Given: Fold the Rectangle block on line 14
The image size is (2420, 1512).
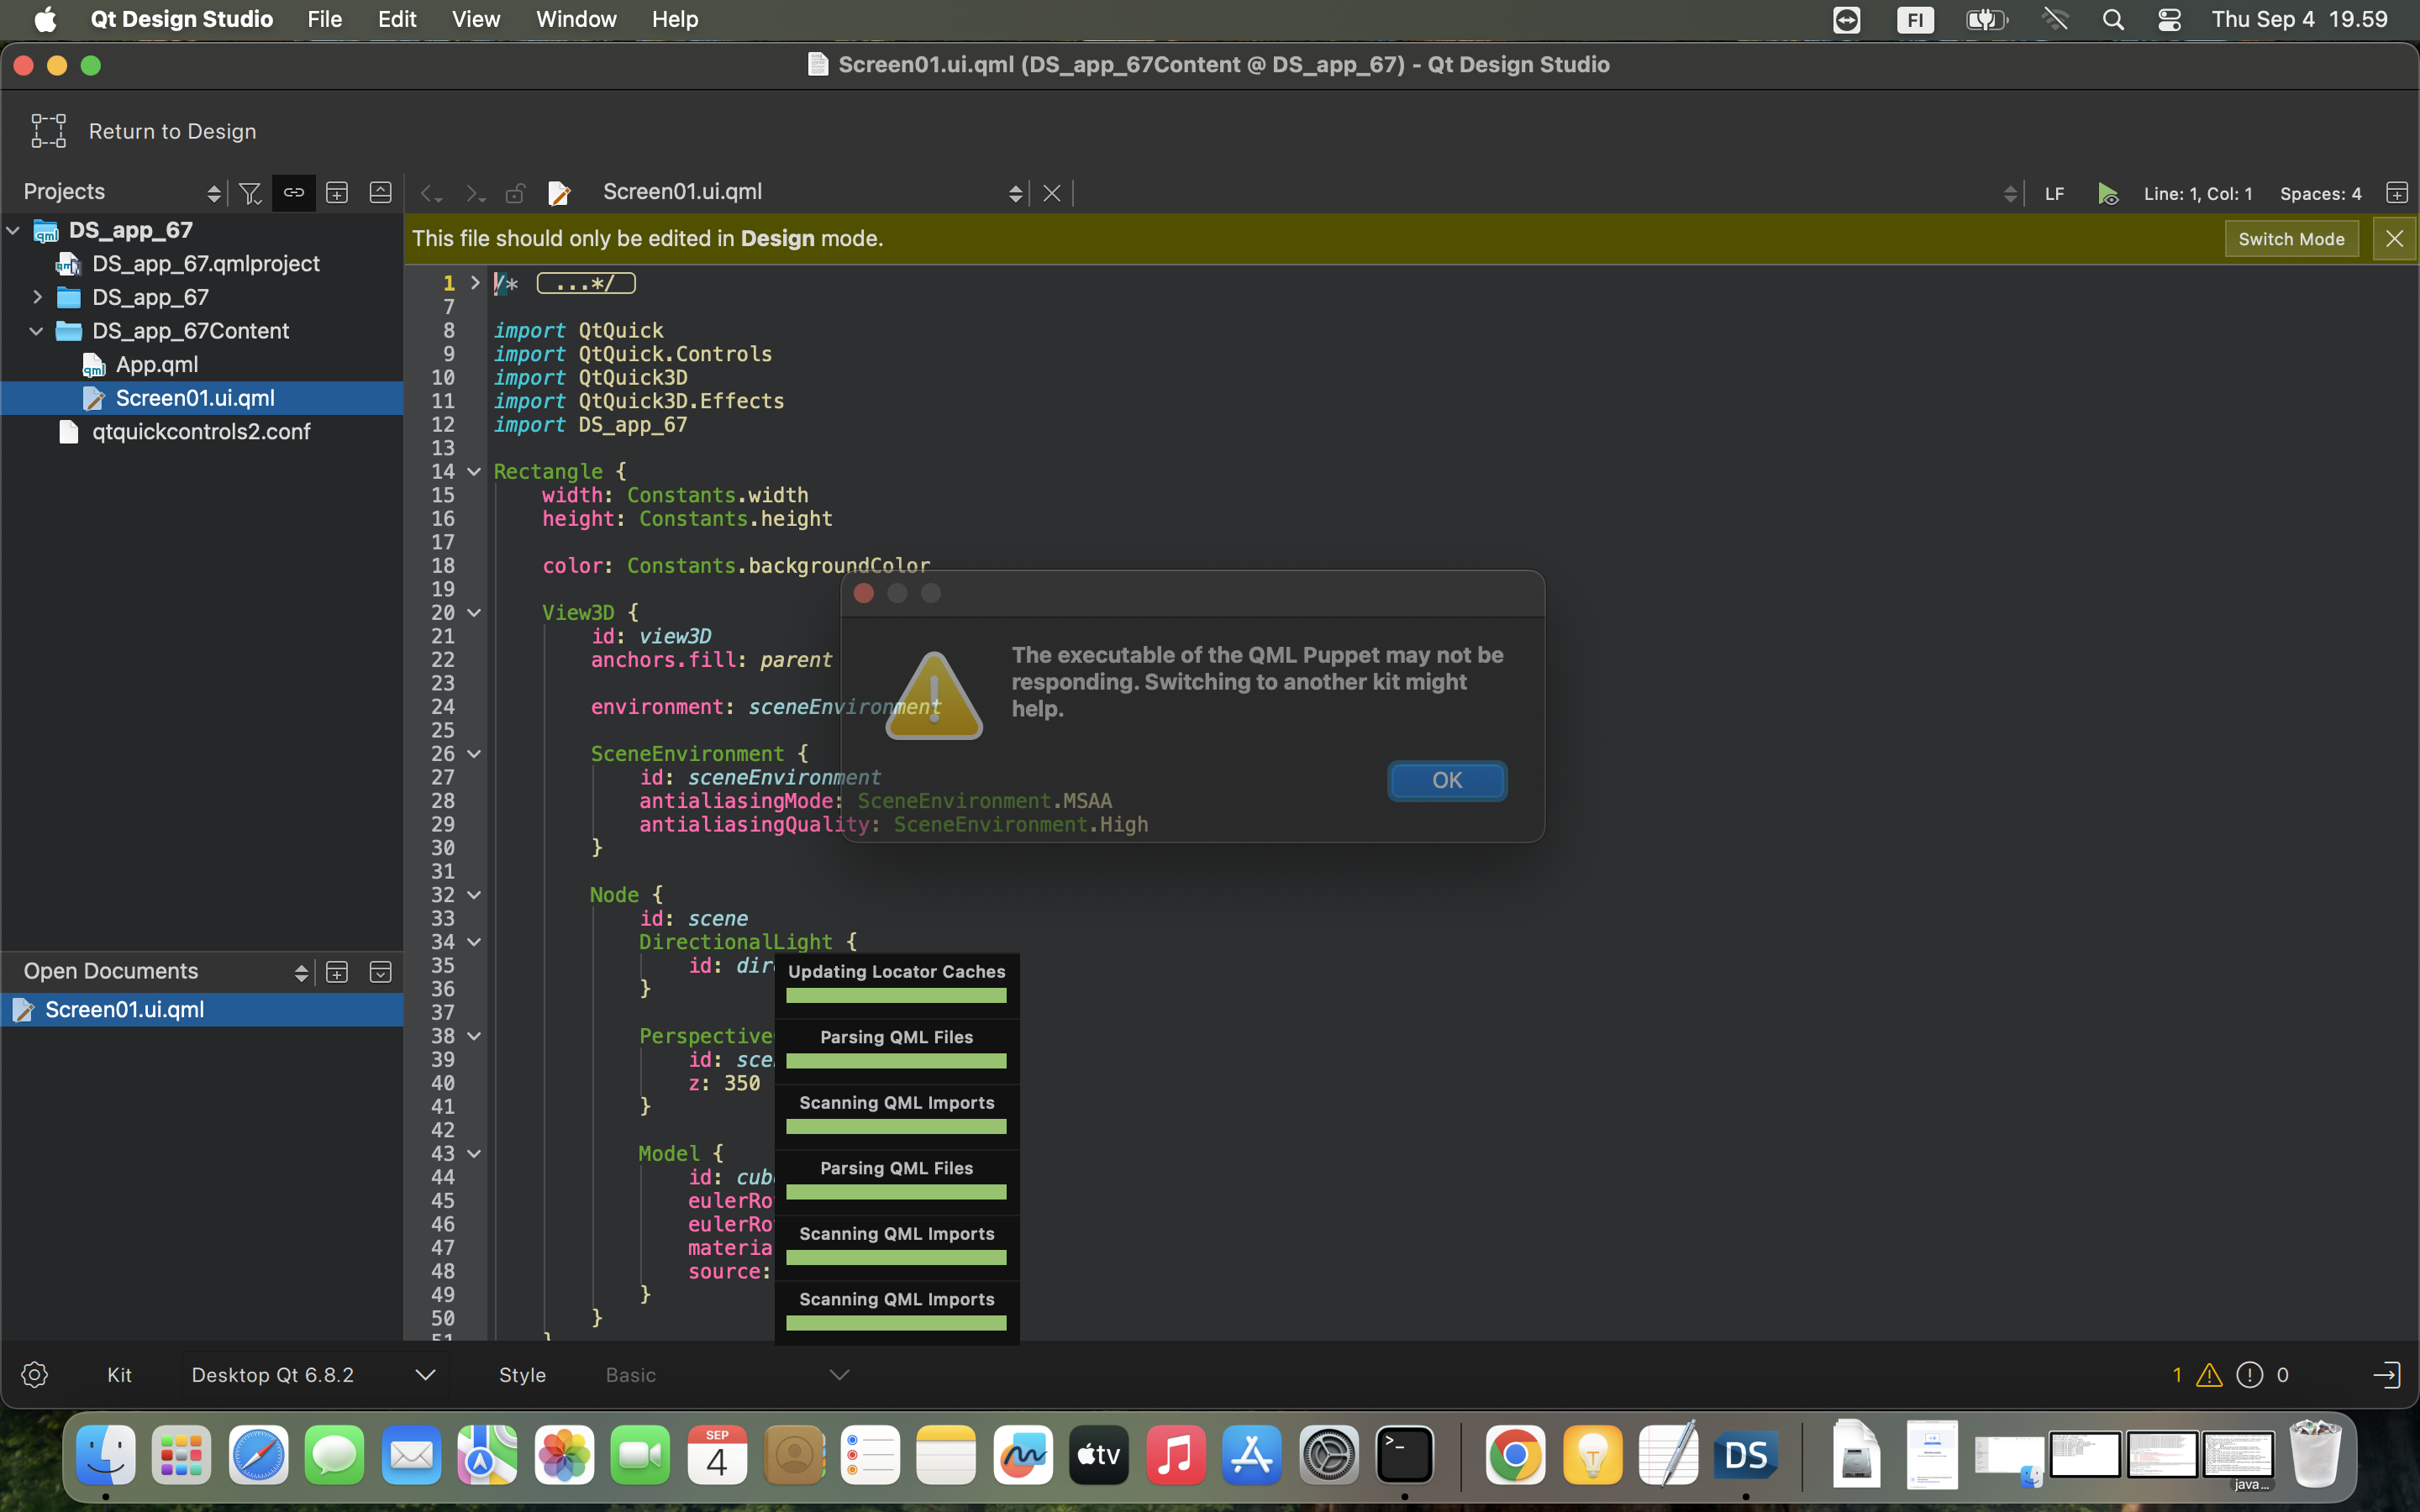Looking at the screenshot, I should click(474, 472).
